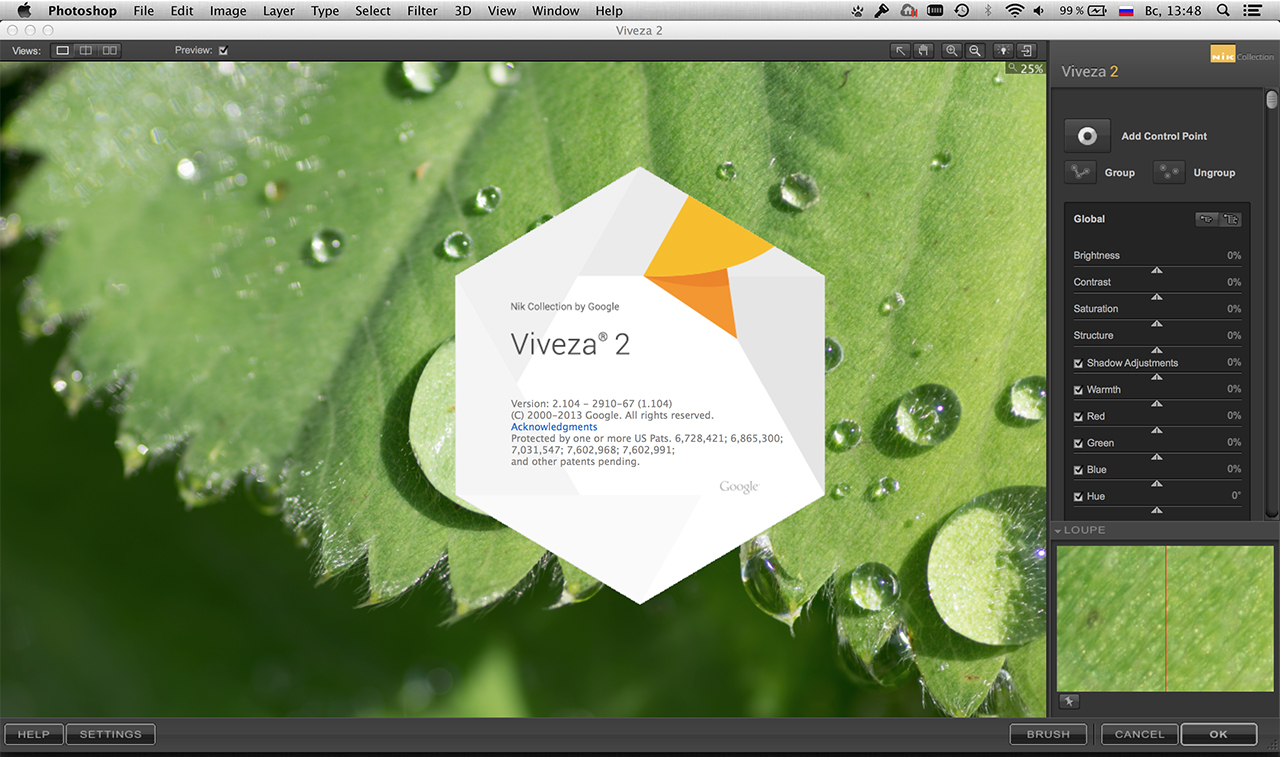Click the flashlight icon in menu bar
This screenshot has height=757, width=1280.
click(882, 11)
